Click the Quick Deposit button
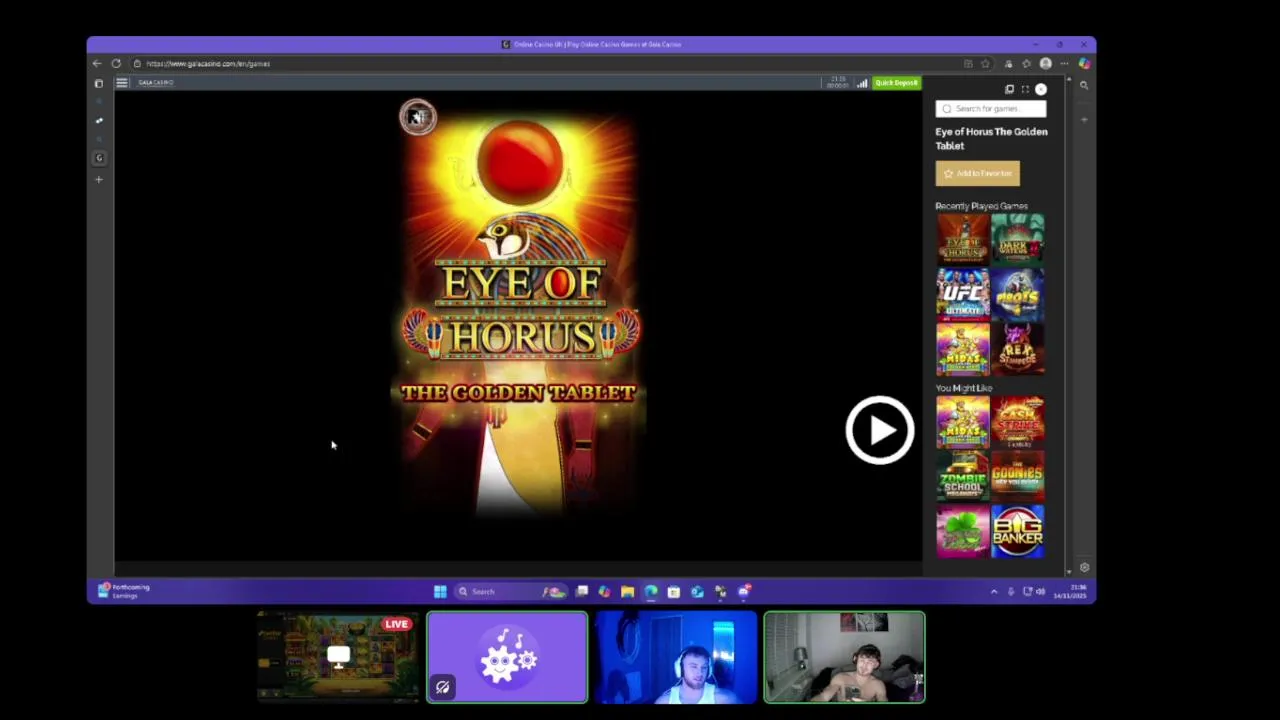Image resolution: width=1280 pixels, height=720 pixels. [x=896, y=83]
